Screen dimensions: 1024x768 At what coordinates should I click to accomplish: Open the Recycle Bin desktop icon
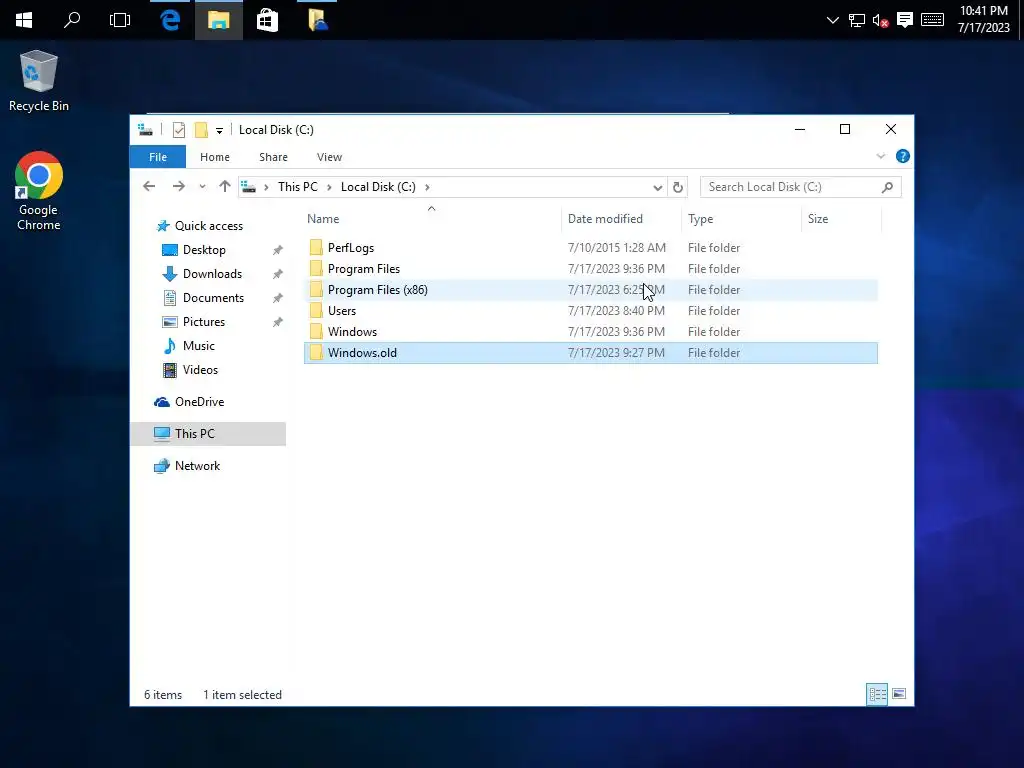(39, 80)
